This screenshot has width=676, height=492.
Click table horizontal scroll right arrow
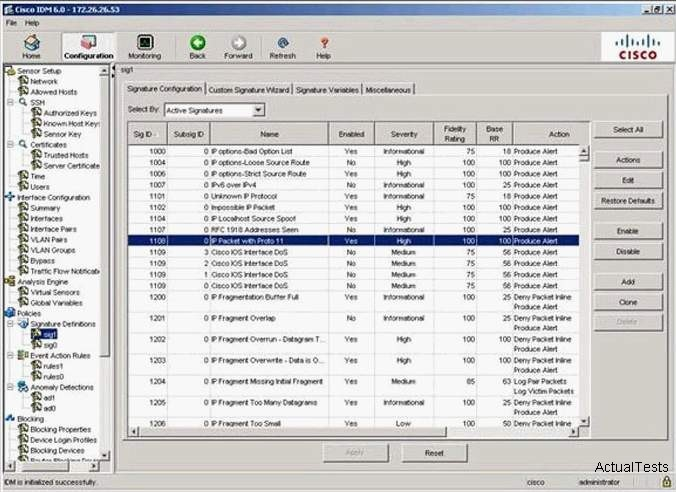tap(573, 431)
